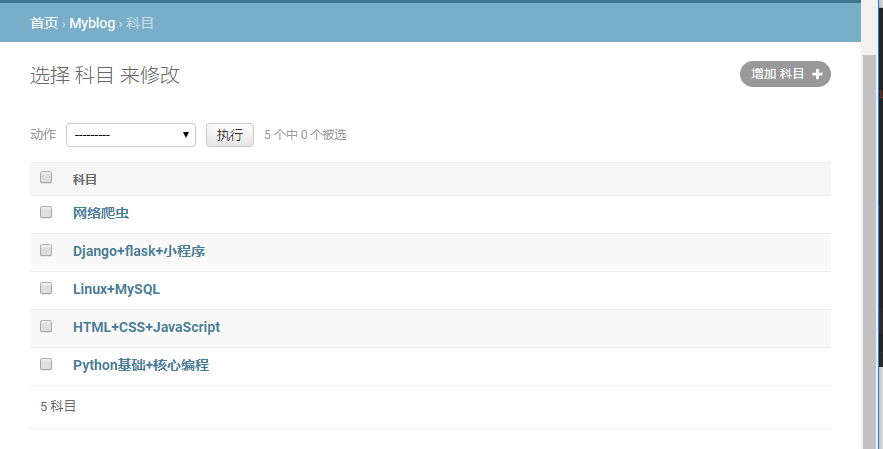Viewport: 883px width, 449px height.
Task: Open the Django+flask+小程序 subject link
Action: click(x=139, y=251)
